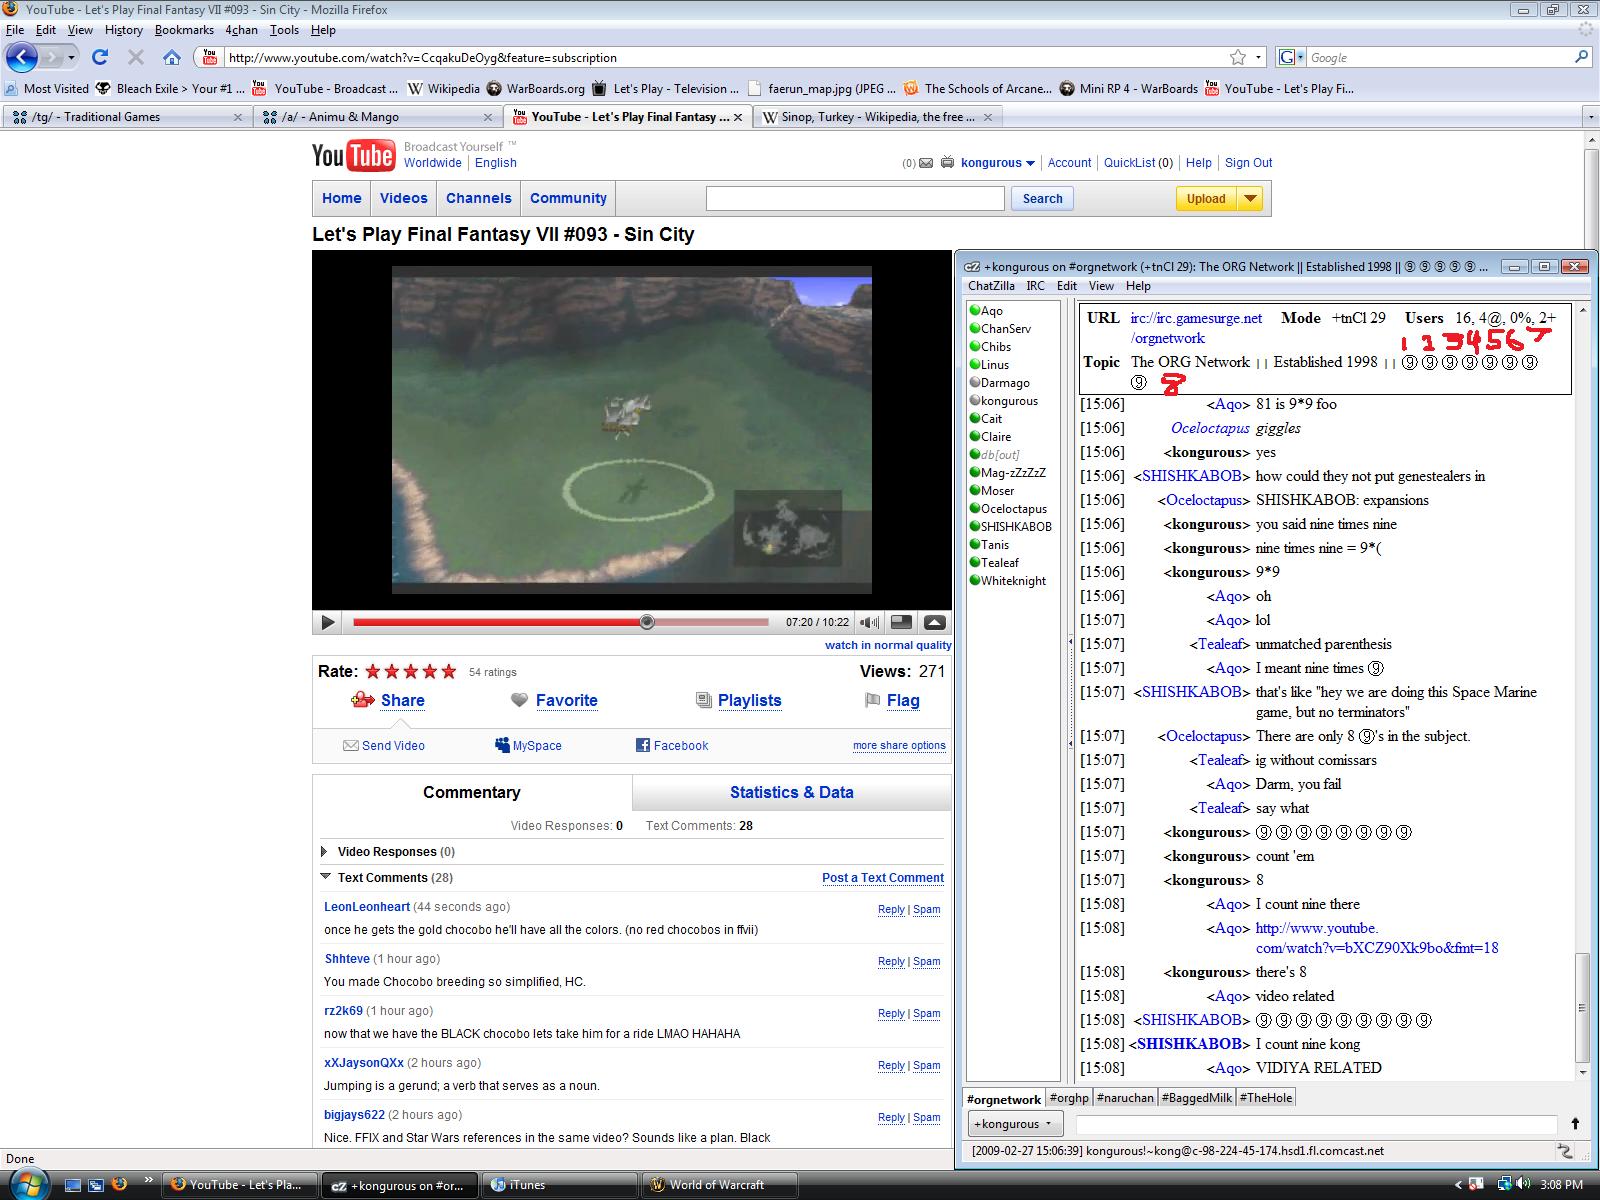1600x1200 pixels.
Task: Open the Firefox History menu
Action: (x=124, y=30)
